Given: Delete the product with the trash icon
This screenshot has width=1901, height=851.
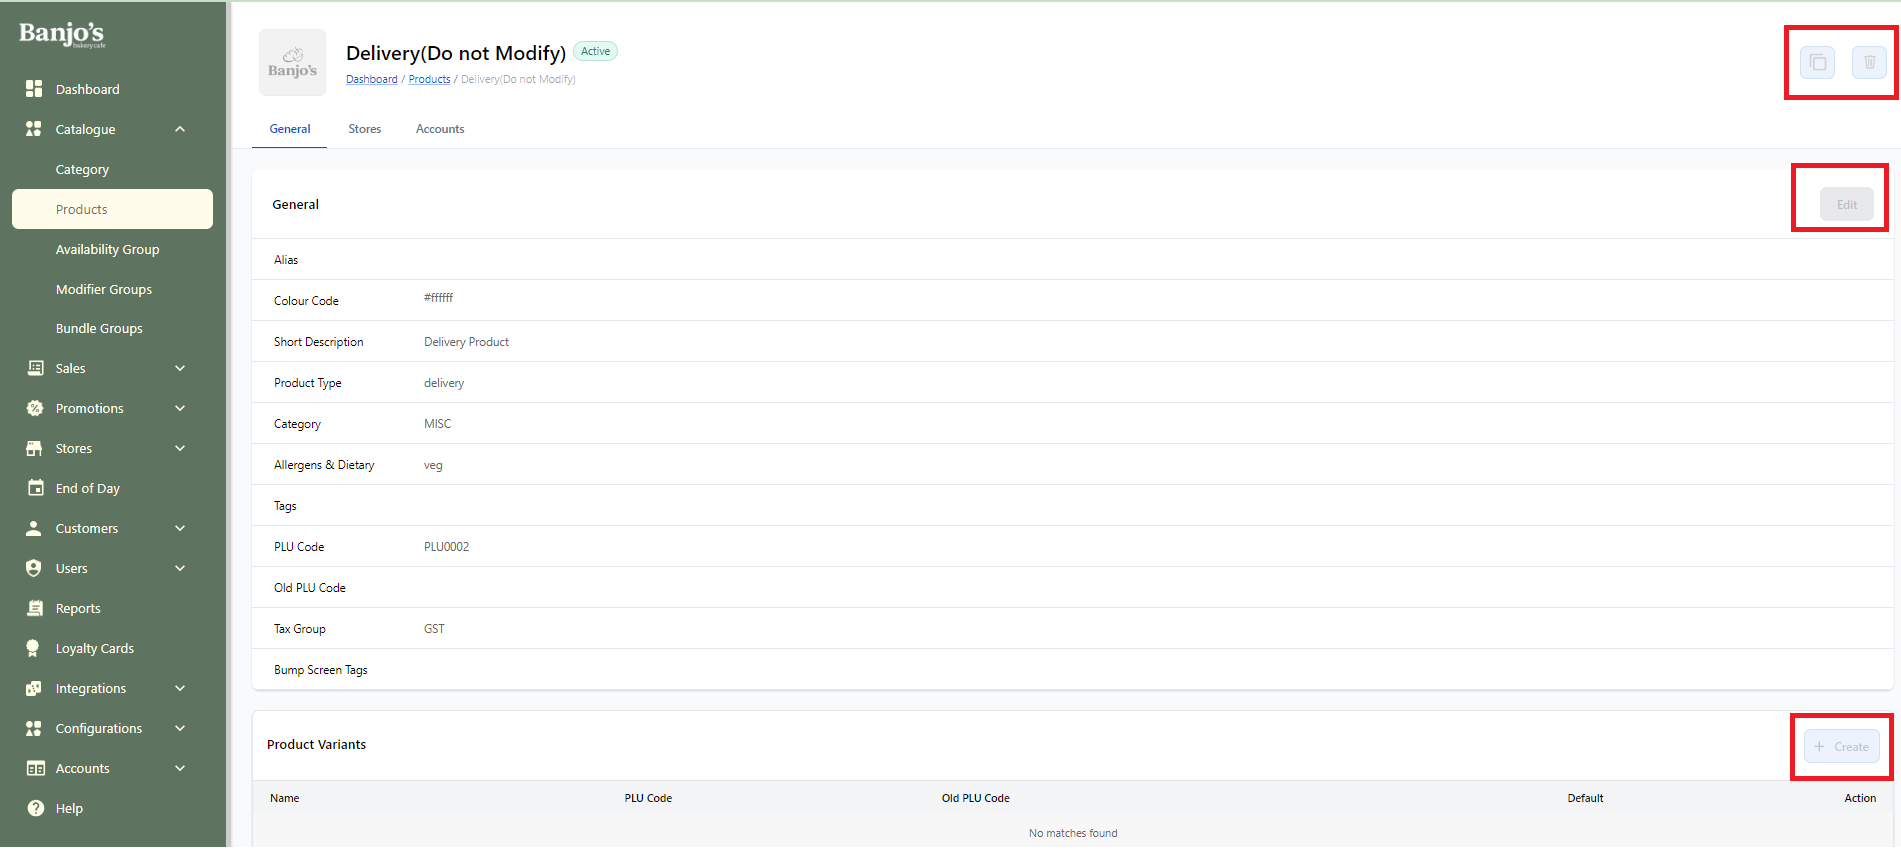Looking at the screenshot, I should click(x=1869, y=63).
